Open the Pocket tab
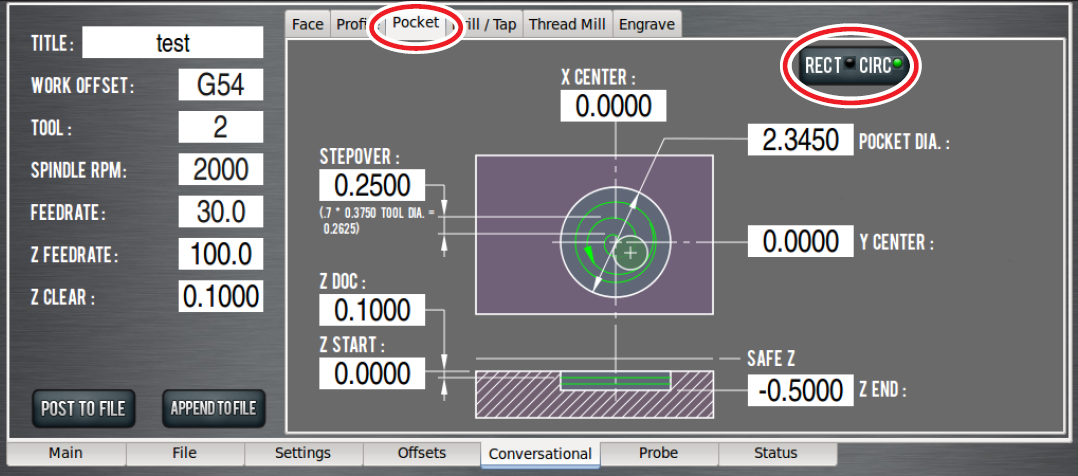Screen dimensions: 1078x476 point(415,23)
